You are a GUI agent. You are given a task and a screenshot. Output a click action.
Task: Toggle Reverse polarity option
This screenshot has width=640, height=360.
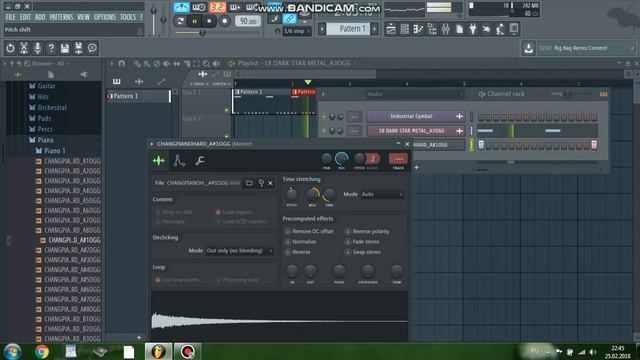348,231
